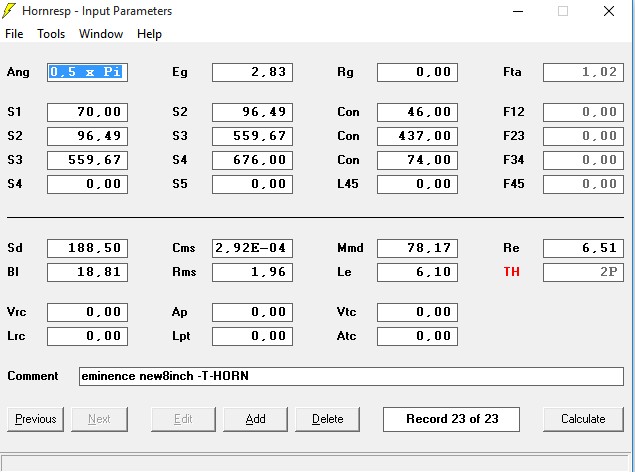Click the Le field with 6,10

(418, 272)
